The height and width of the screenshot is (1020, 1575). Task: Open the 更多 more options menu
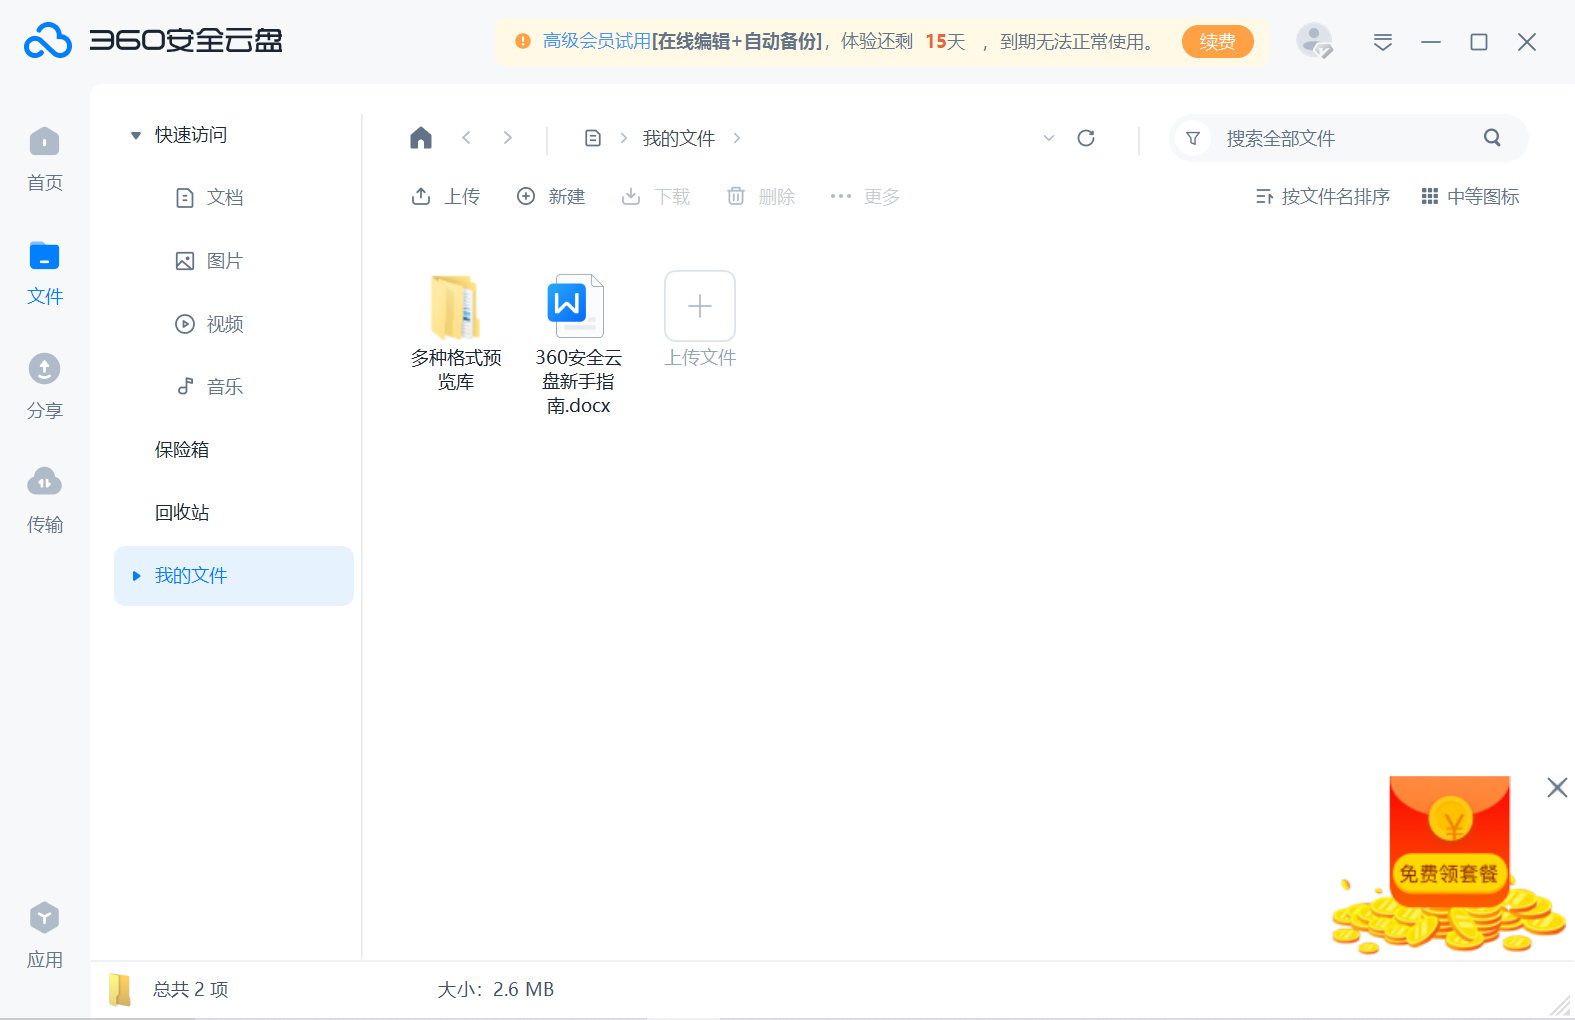click(x=865, y=197)
